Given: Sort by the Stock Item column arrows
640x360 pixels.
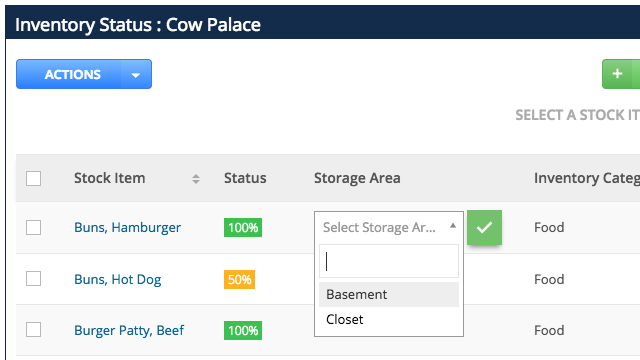Looking at the screenshot, I should pyautogui.click(x=196, y=179).
